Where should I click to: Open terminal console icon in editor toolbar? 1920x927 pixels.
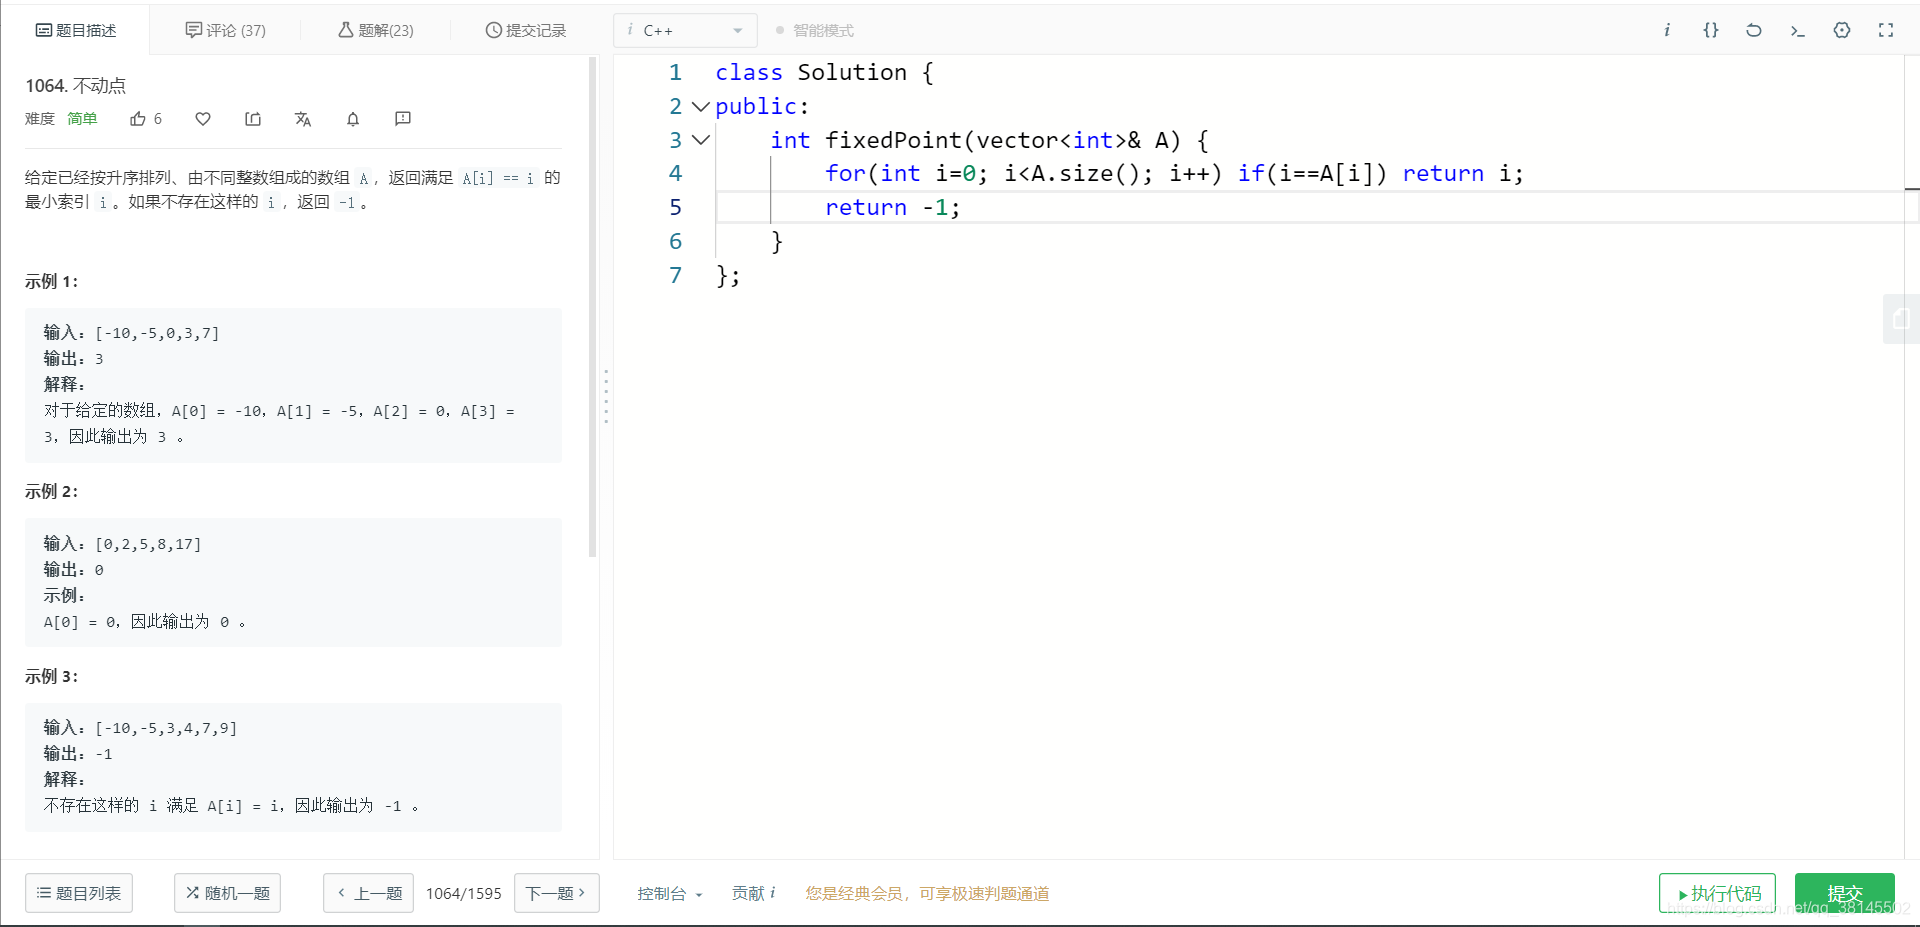(x=1798, y=30)
